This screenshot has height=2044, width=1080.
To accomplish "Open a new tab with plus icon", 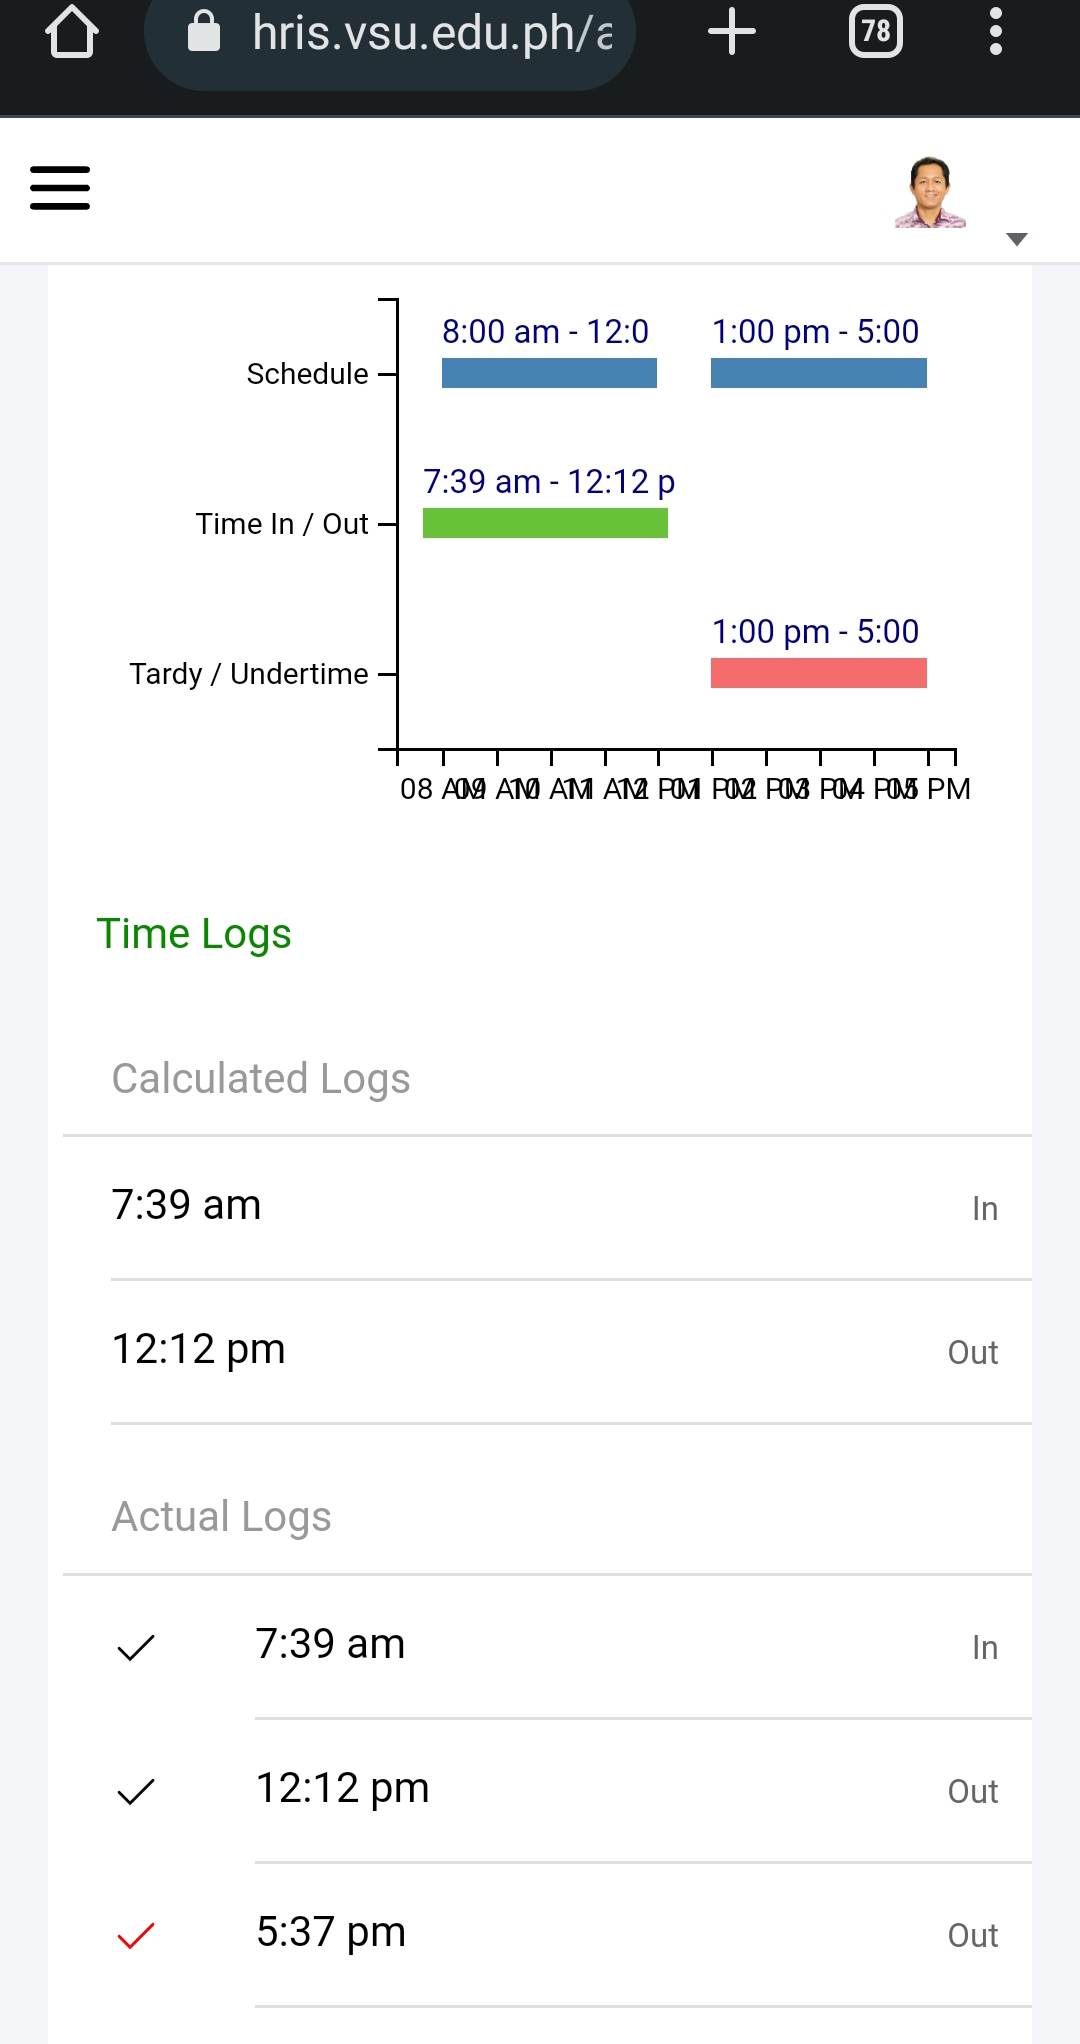I will point(731,32).
